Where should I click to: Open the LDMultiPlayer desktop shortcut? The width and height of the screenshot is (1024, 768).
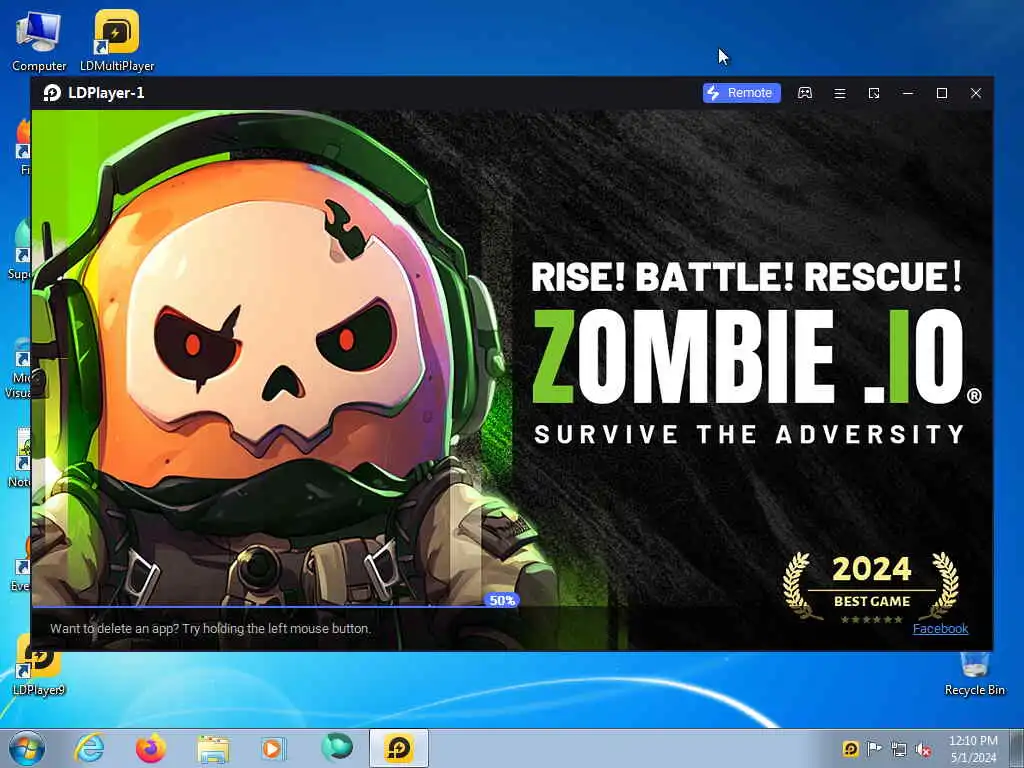(117, 40)
